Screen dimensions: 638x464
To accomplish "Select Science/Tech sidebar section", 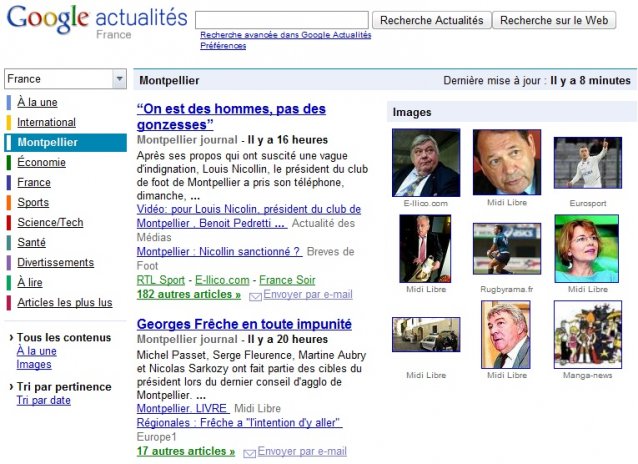I will click(x=50, y=222).
